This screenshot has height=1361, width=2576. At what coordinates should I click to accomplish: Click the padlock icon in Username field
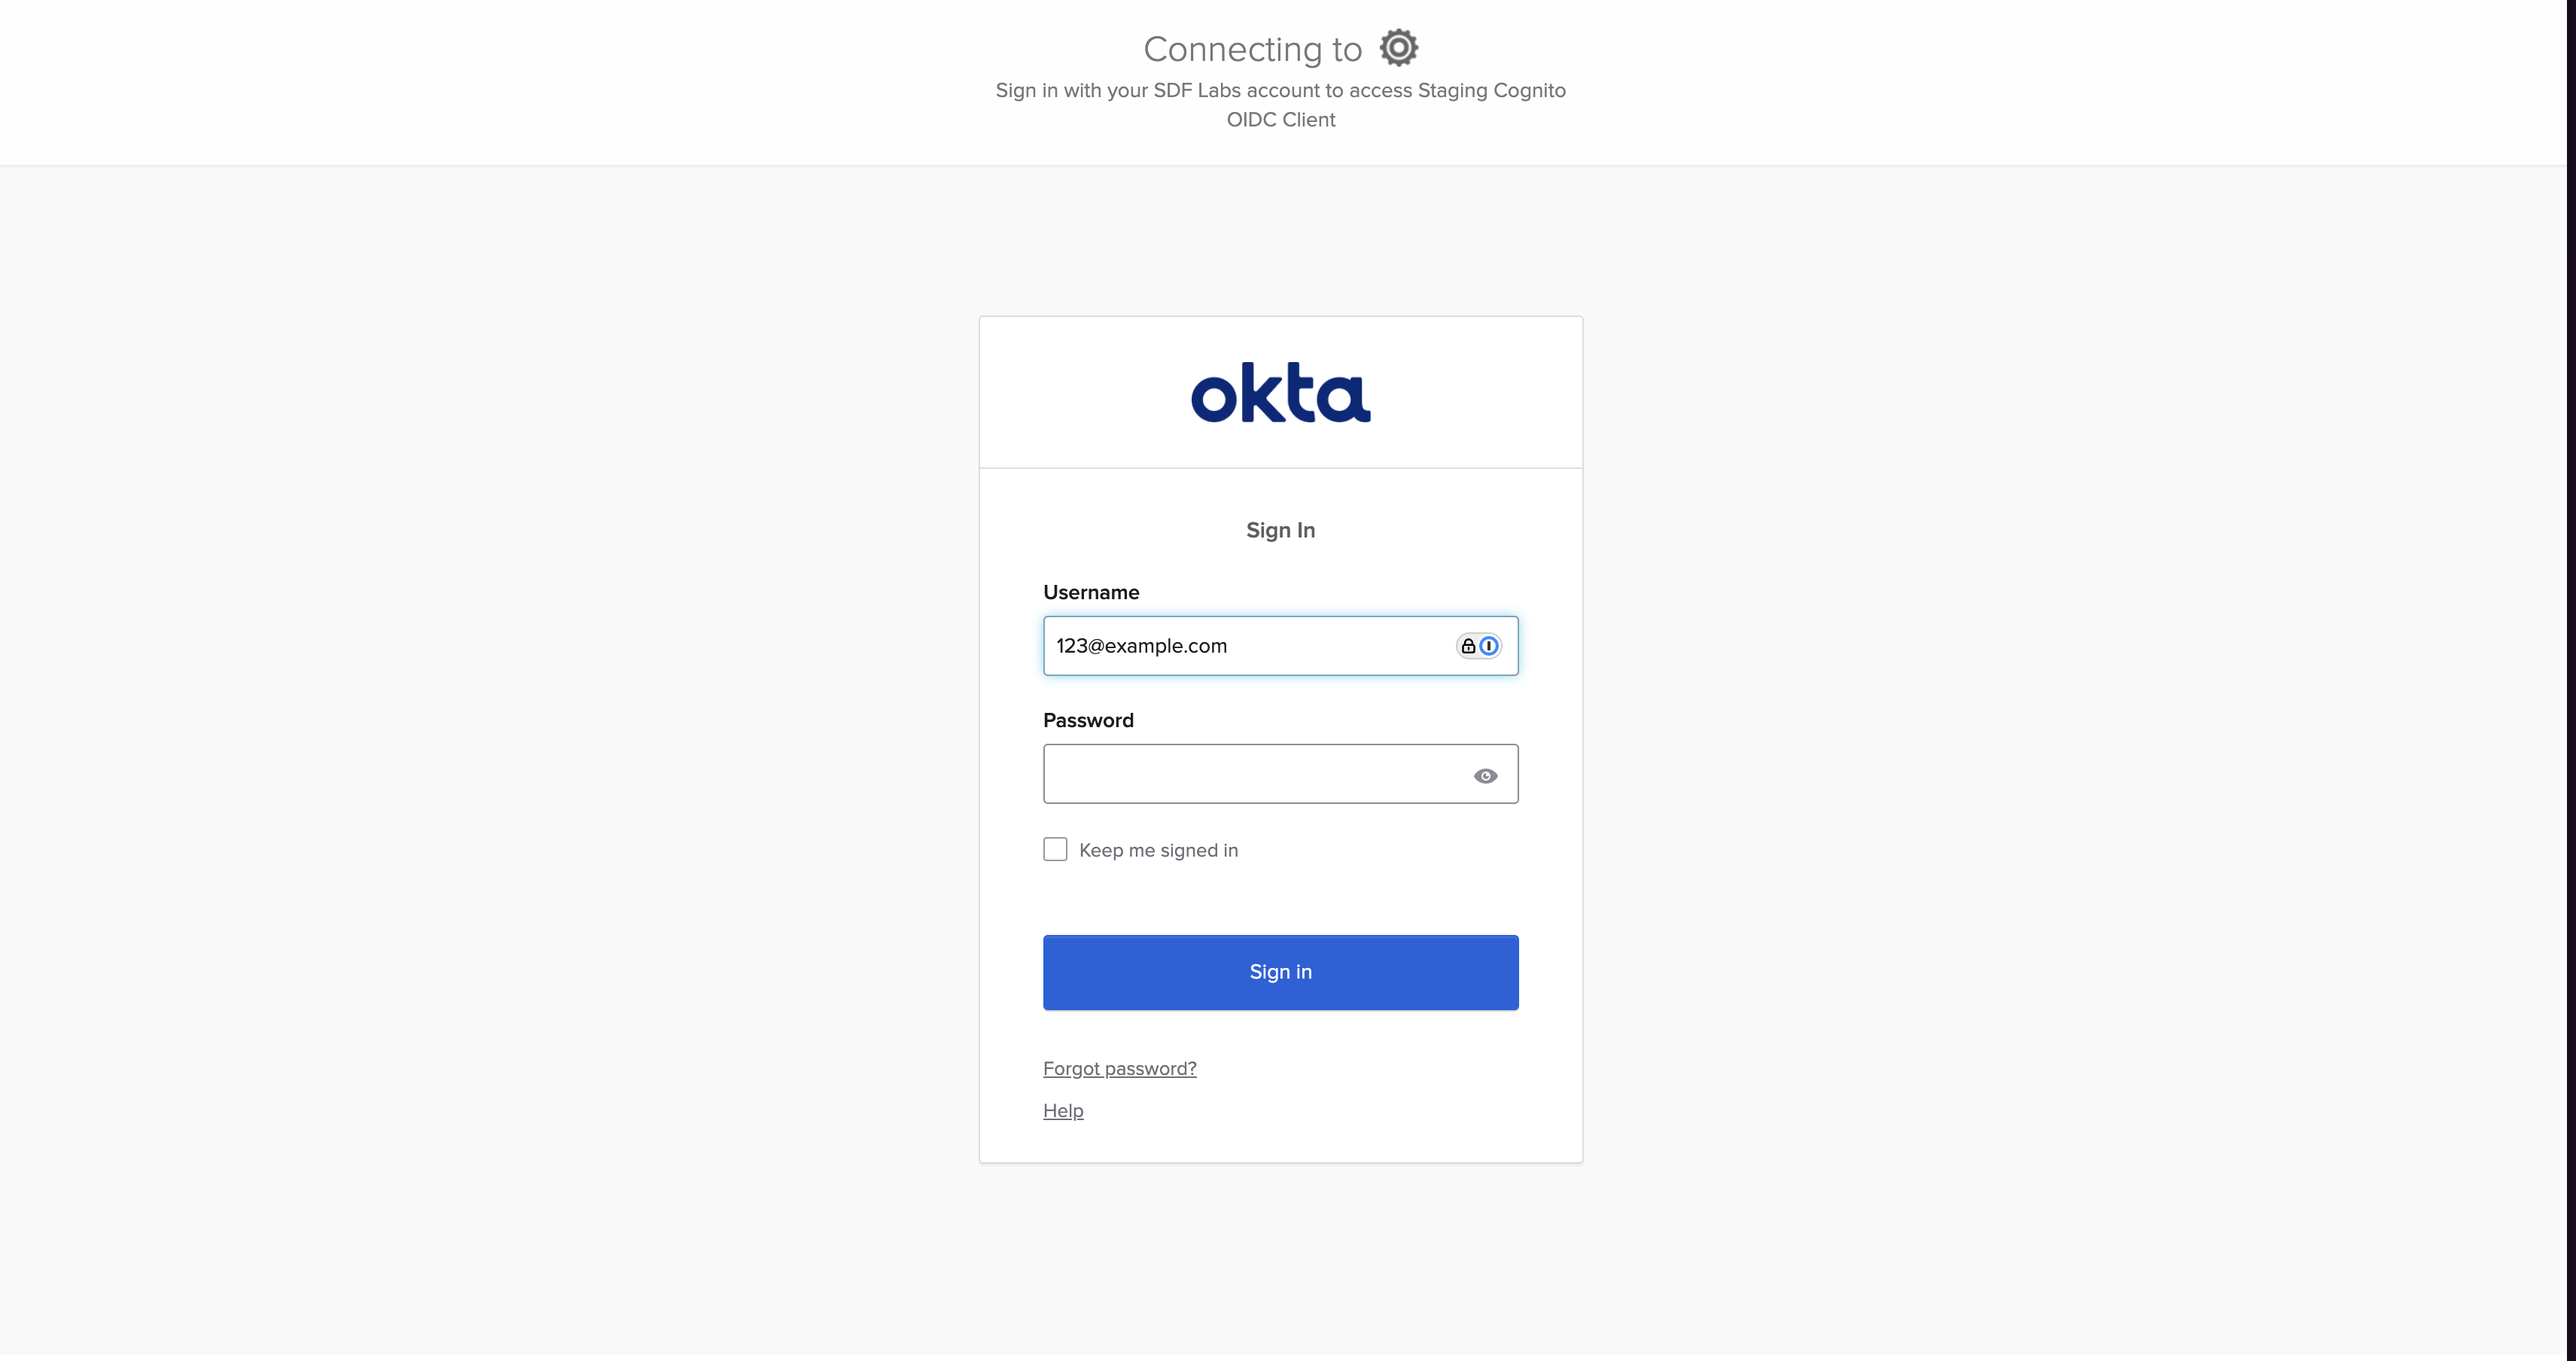click(x=1467, y=646)
